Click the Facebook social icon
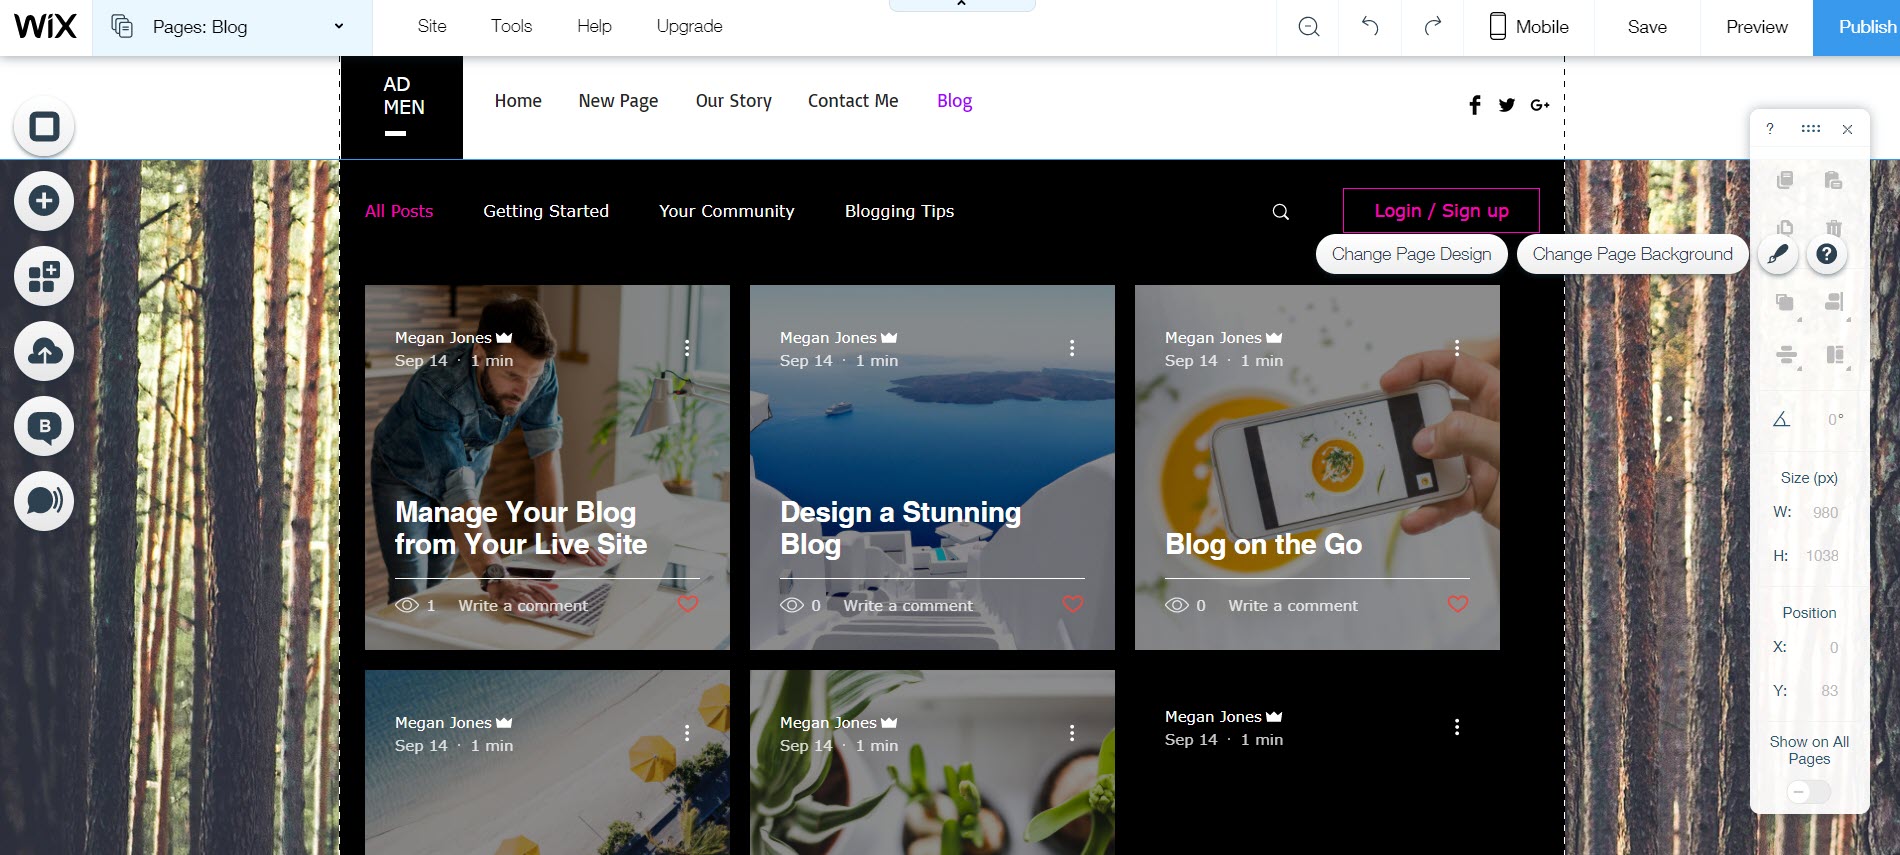 (1475, 105)
